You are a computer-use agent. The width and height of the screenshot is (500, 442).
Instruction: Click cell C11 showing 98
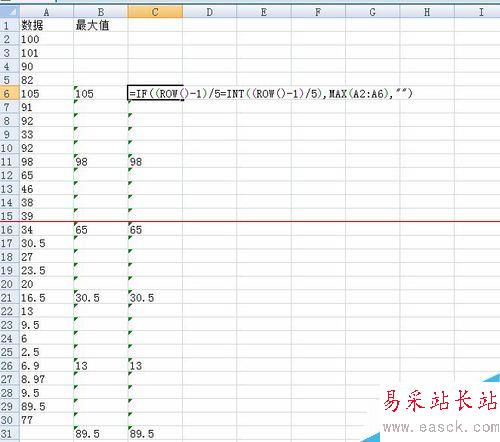155,162
